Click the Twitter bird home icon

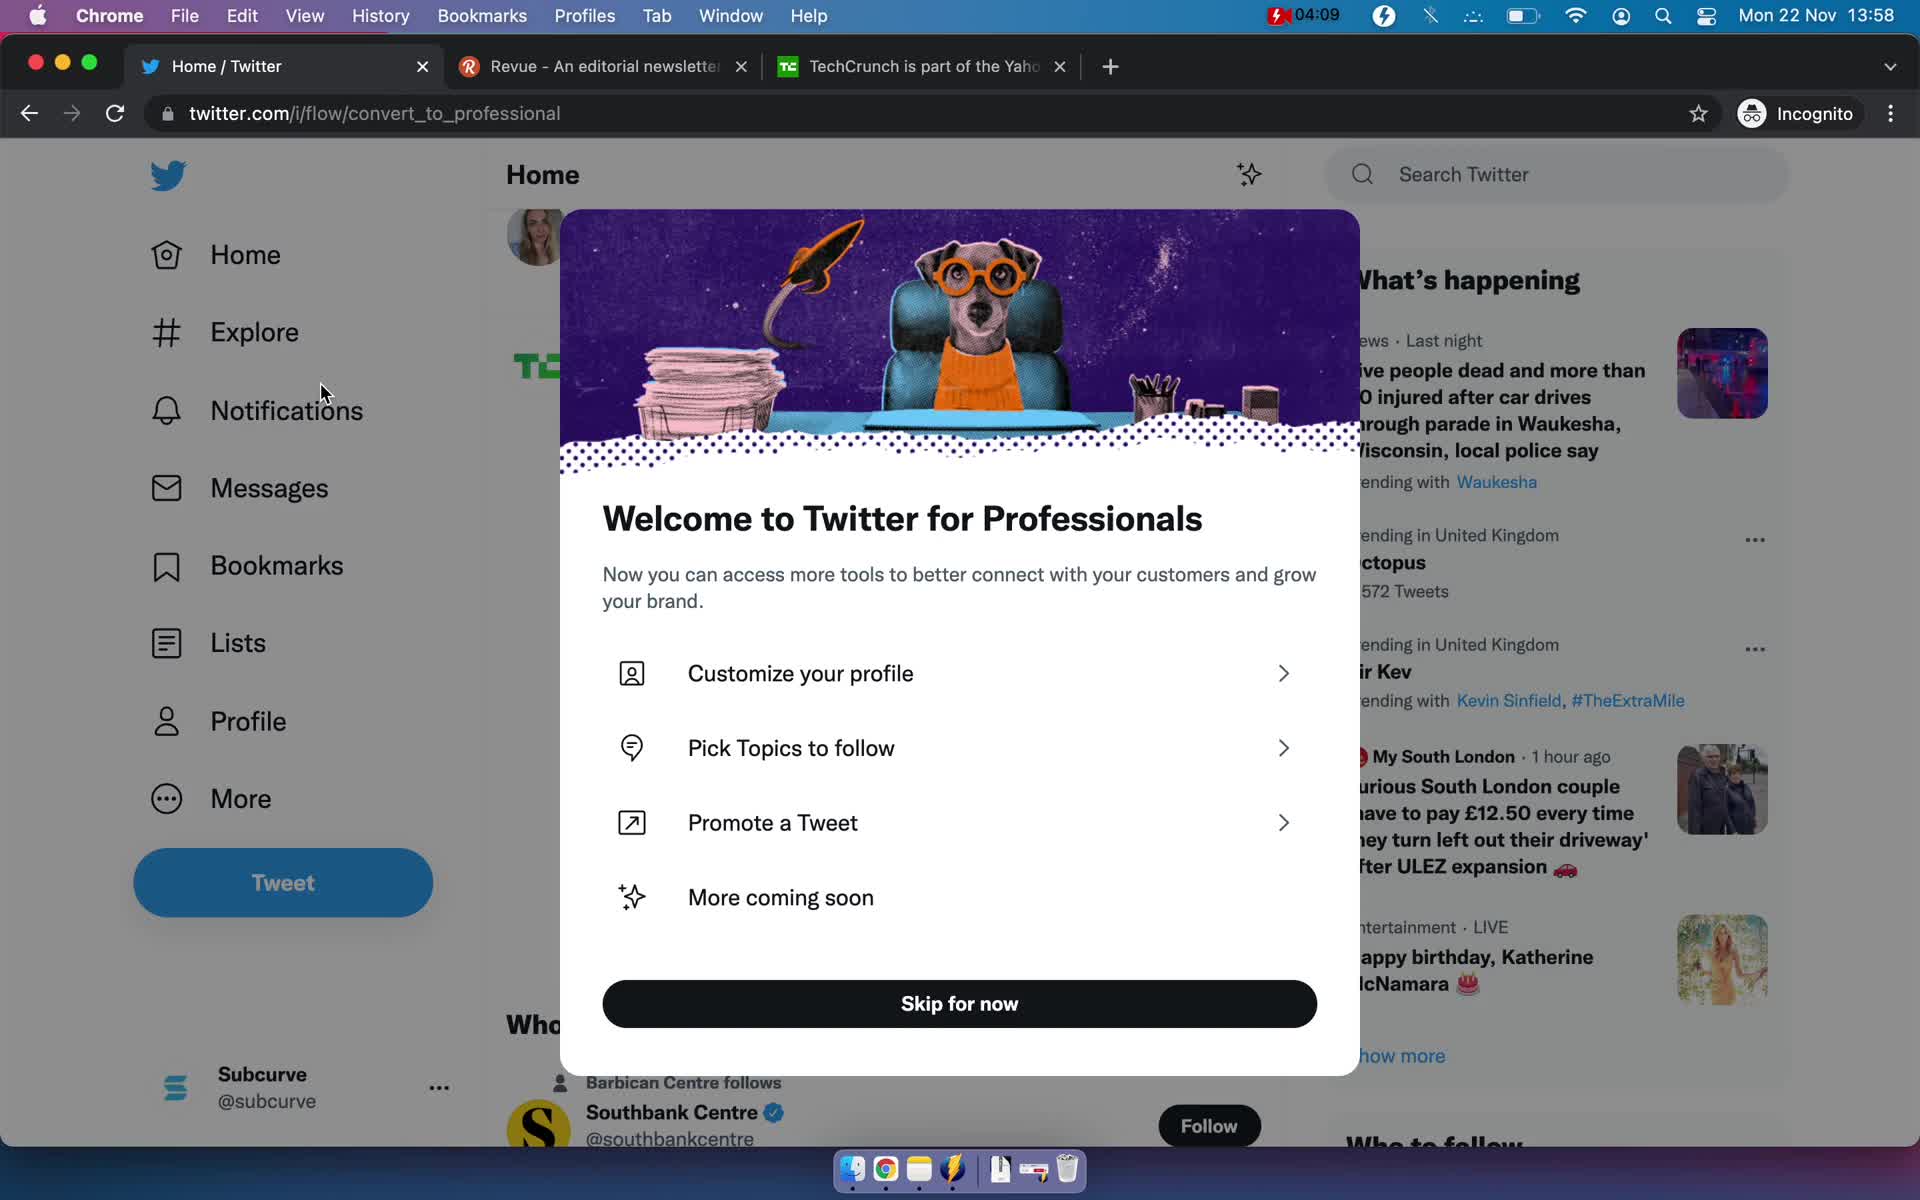point(167,176)
